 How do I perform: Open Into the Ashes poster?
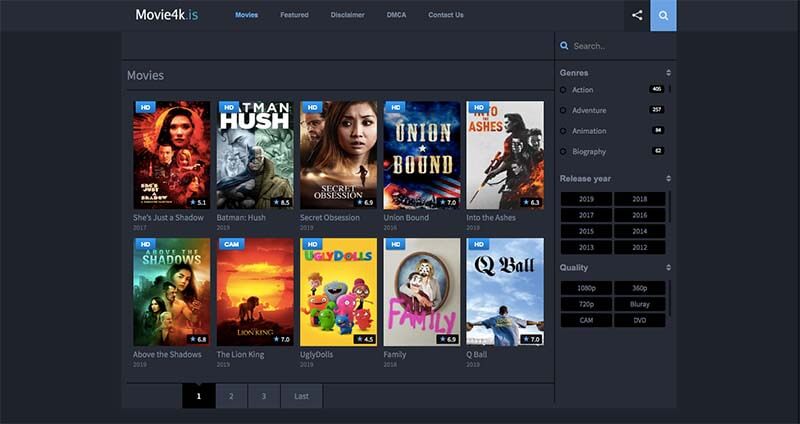505,155
